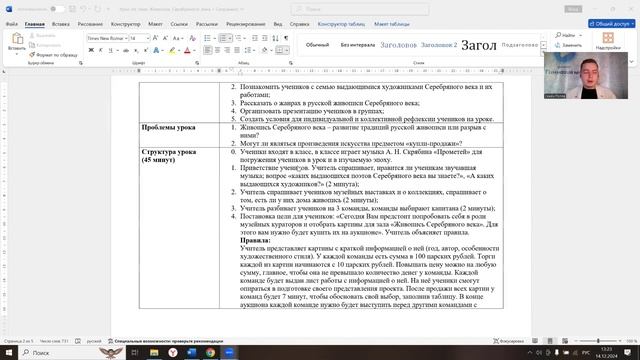Click the shading paint bucket icon
This screenshot has height=360, width=640.
pos(264,50)
